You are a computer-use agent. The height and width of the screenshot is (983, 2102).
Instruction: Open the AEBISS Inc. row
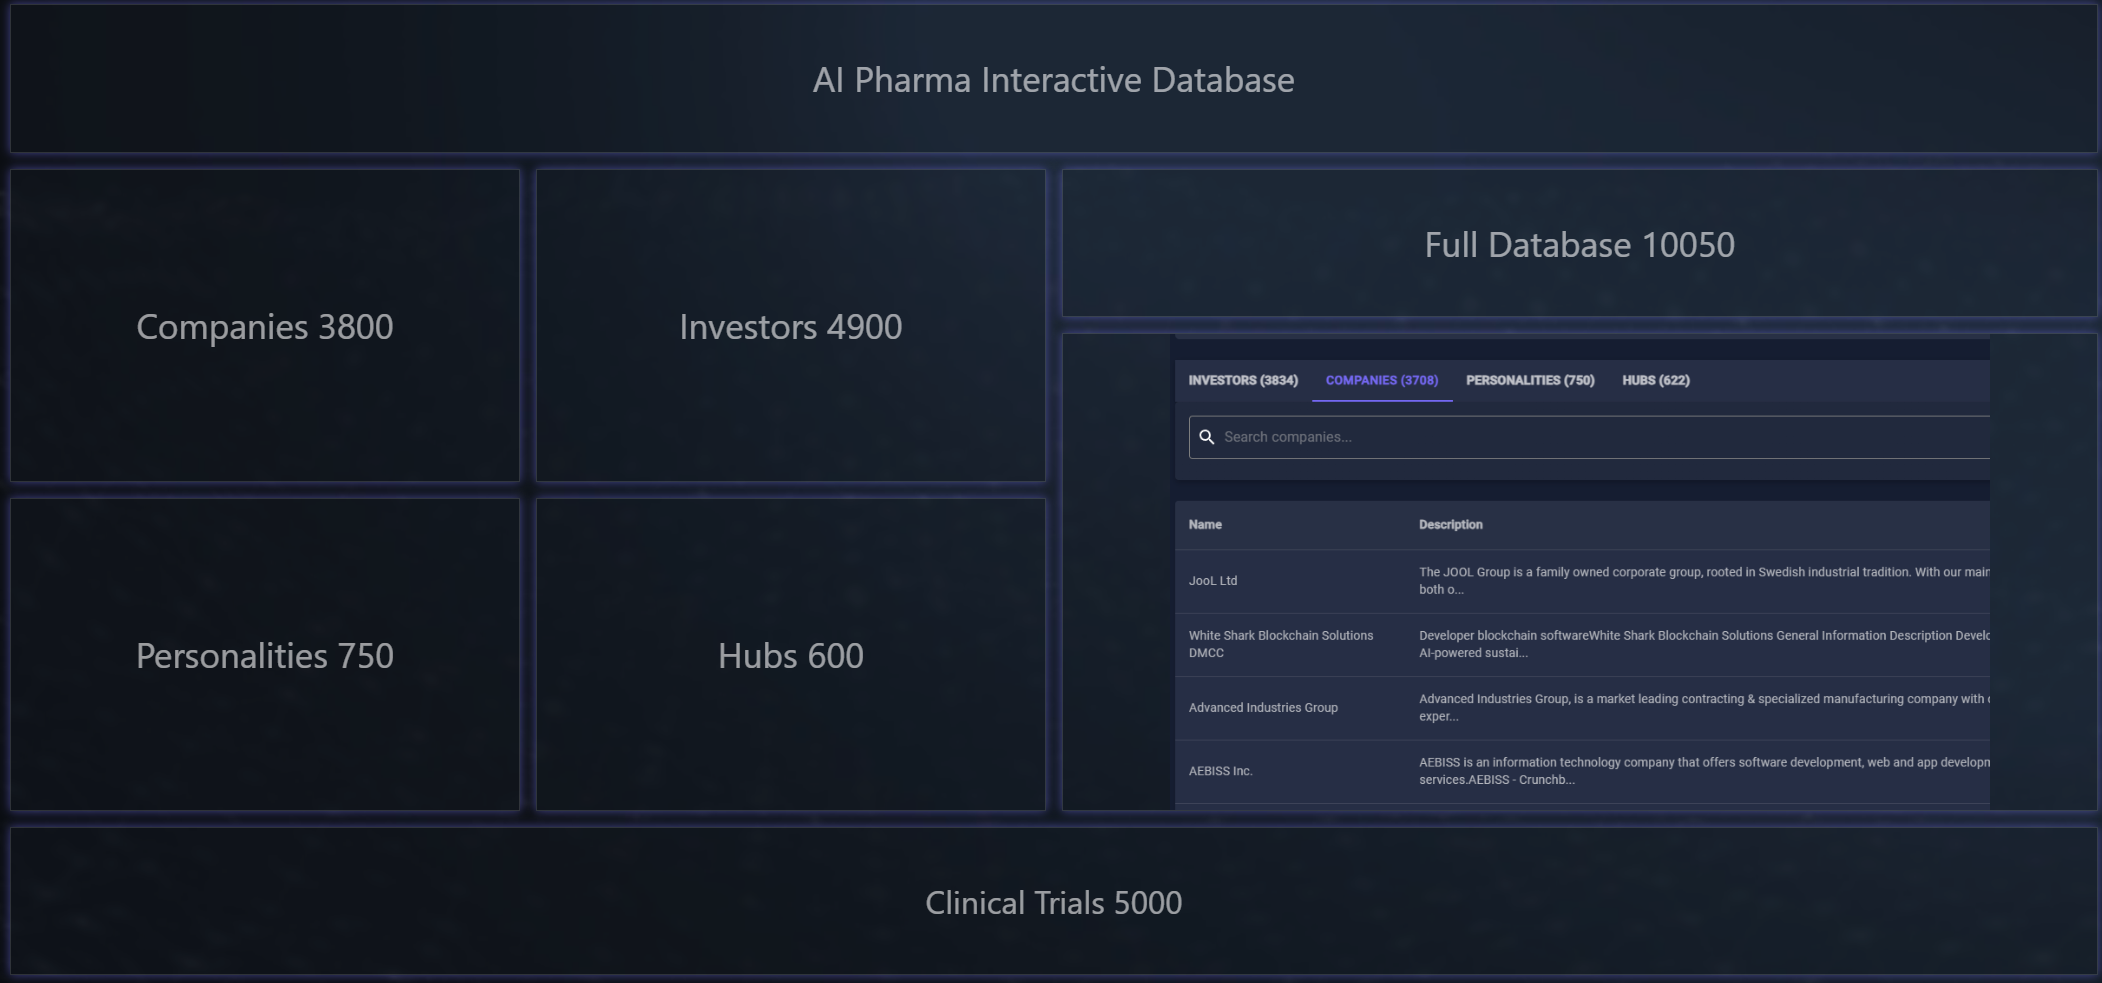point(1220,771)
